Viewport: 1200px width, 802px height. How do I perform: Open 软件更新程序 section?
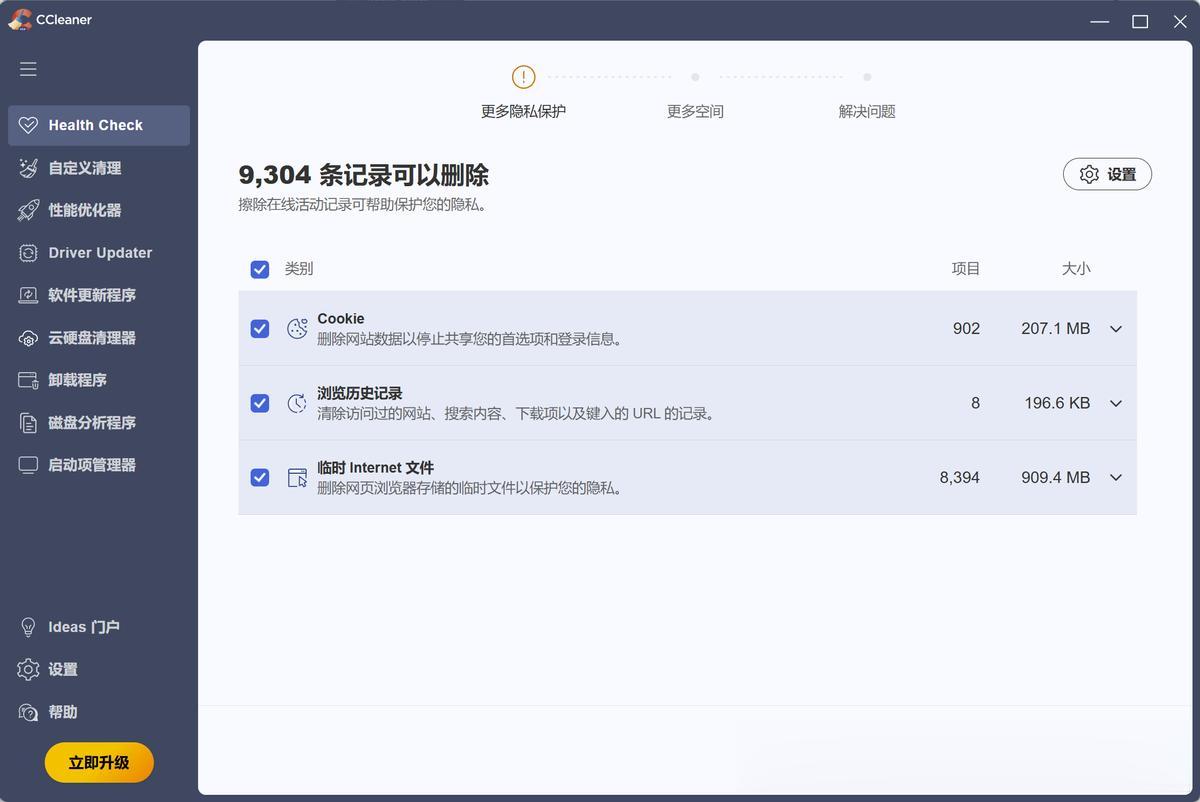99,295
